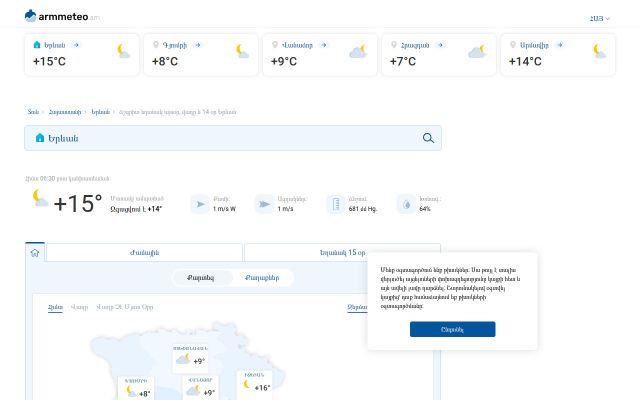Click the Երևան city search field
This screenshot has width=640, height=400.
pyautogui.click(x=233, y=138)
